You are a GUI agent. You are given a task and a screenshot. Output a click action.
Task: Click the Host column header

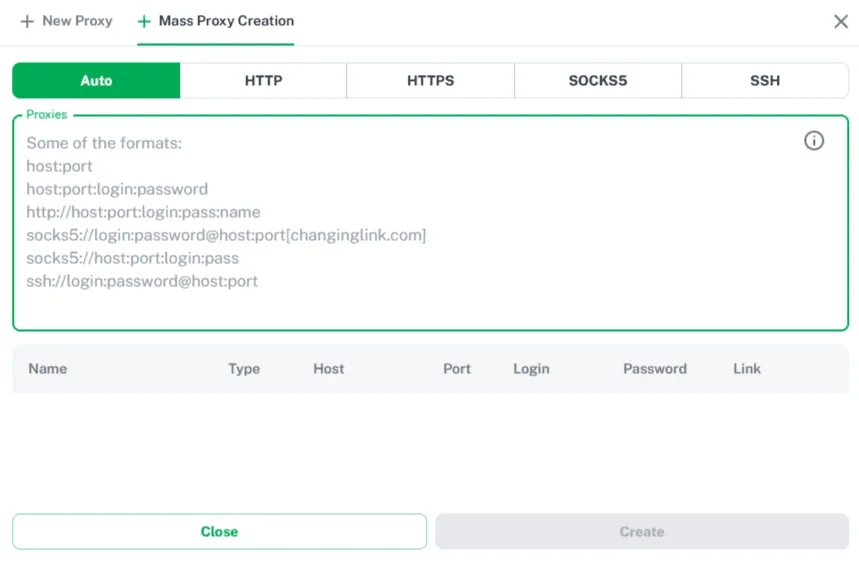[329, 369]
